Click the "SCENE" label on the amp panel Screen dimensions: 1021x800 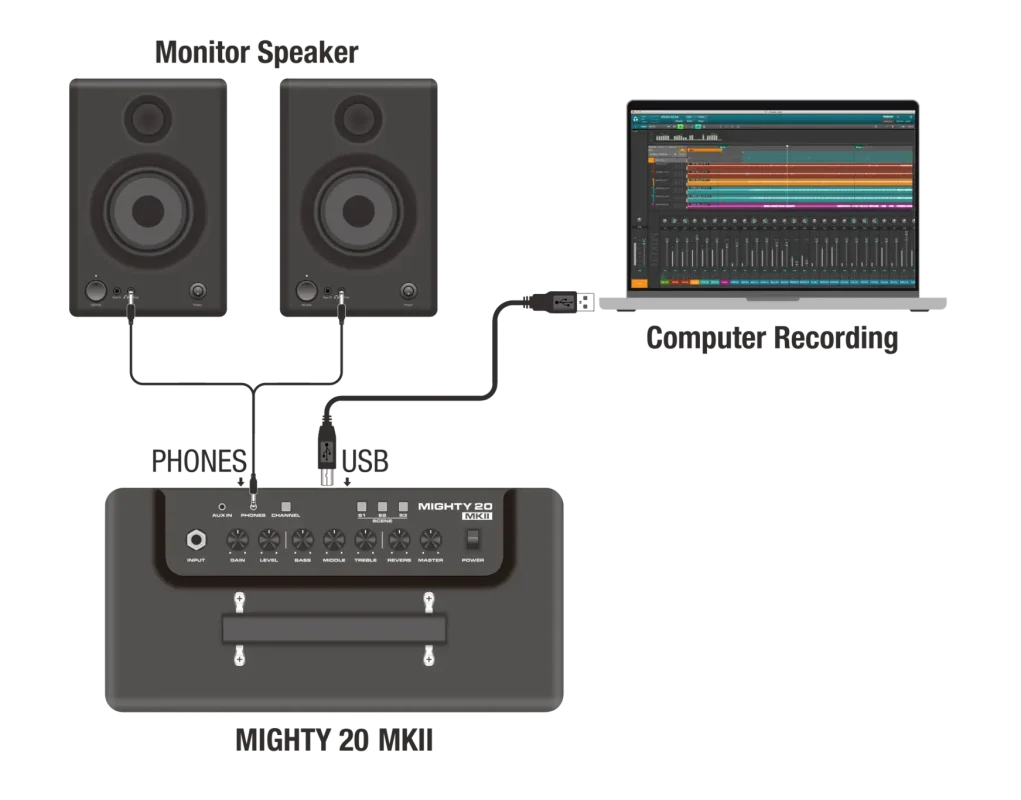pyautogui.click(x=382, y=521)
